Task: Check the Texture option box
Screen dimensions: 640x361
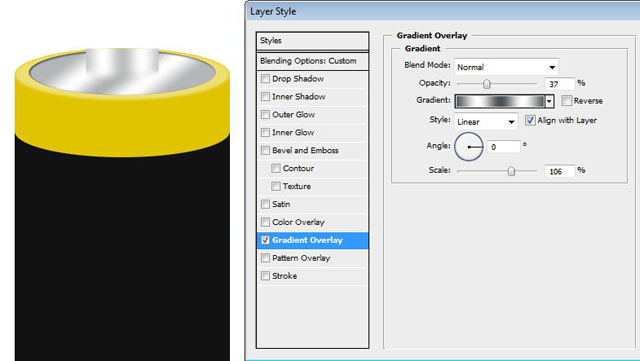Action: (276, 186)
